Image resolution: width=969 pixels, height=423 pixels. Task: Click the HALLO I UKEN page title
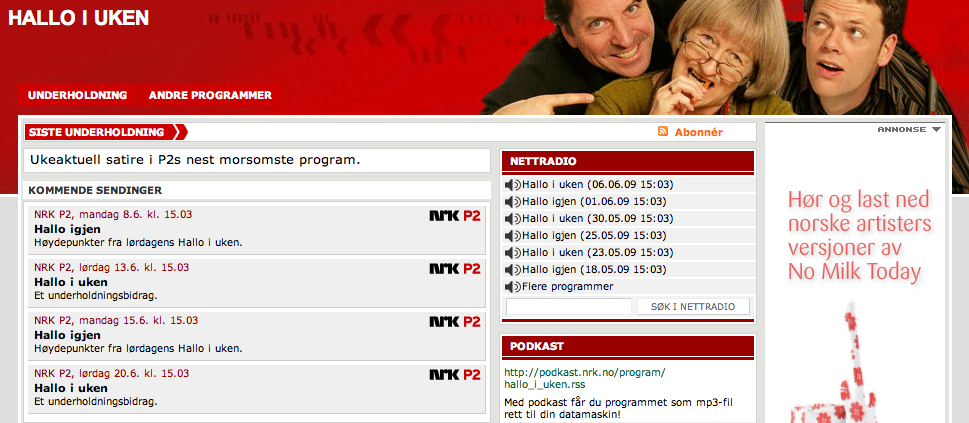pyautogui.click(x=78, y=18)
